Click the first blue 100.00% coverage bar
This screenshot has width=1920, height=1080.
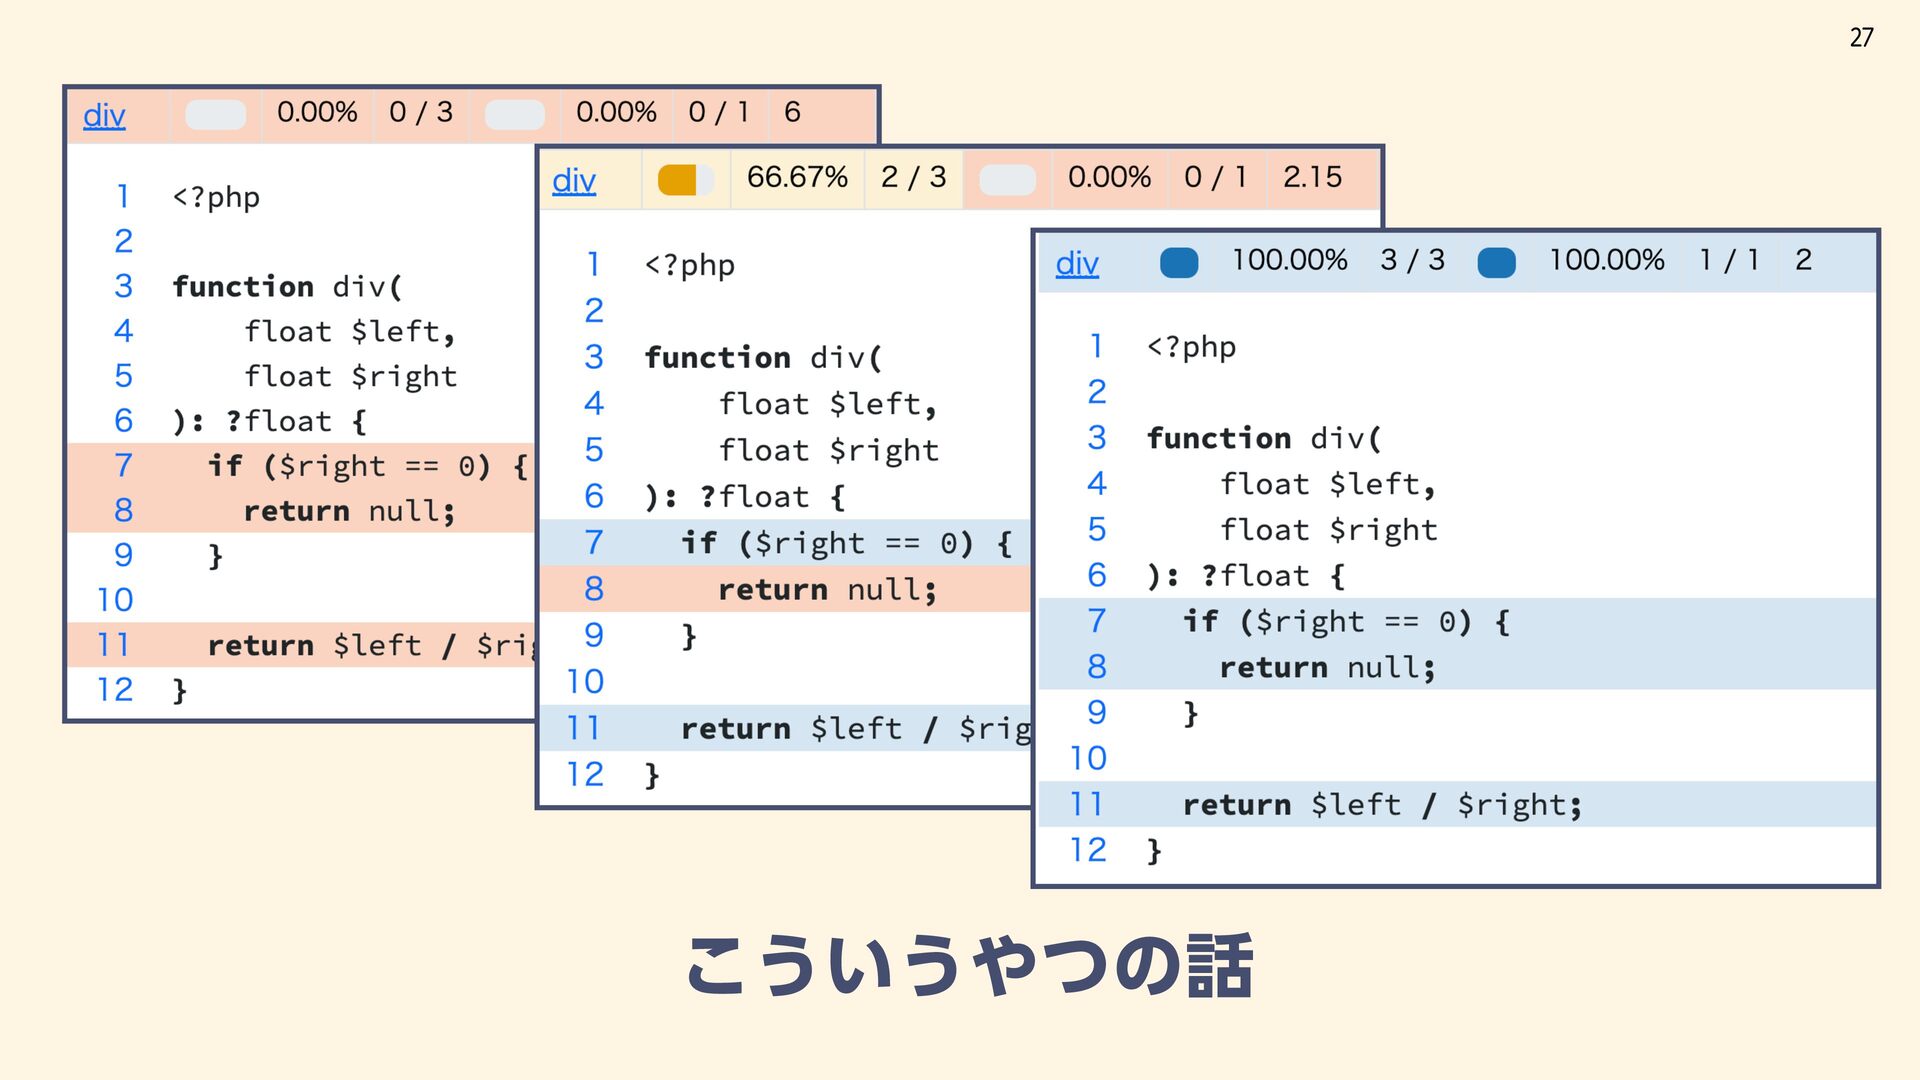pyautogui.click(x=1179, y=263)
